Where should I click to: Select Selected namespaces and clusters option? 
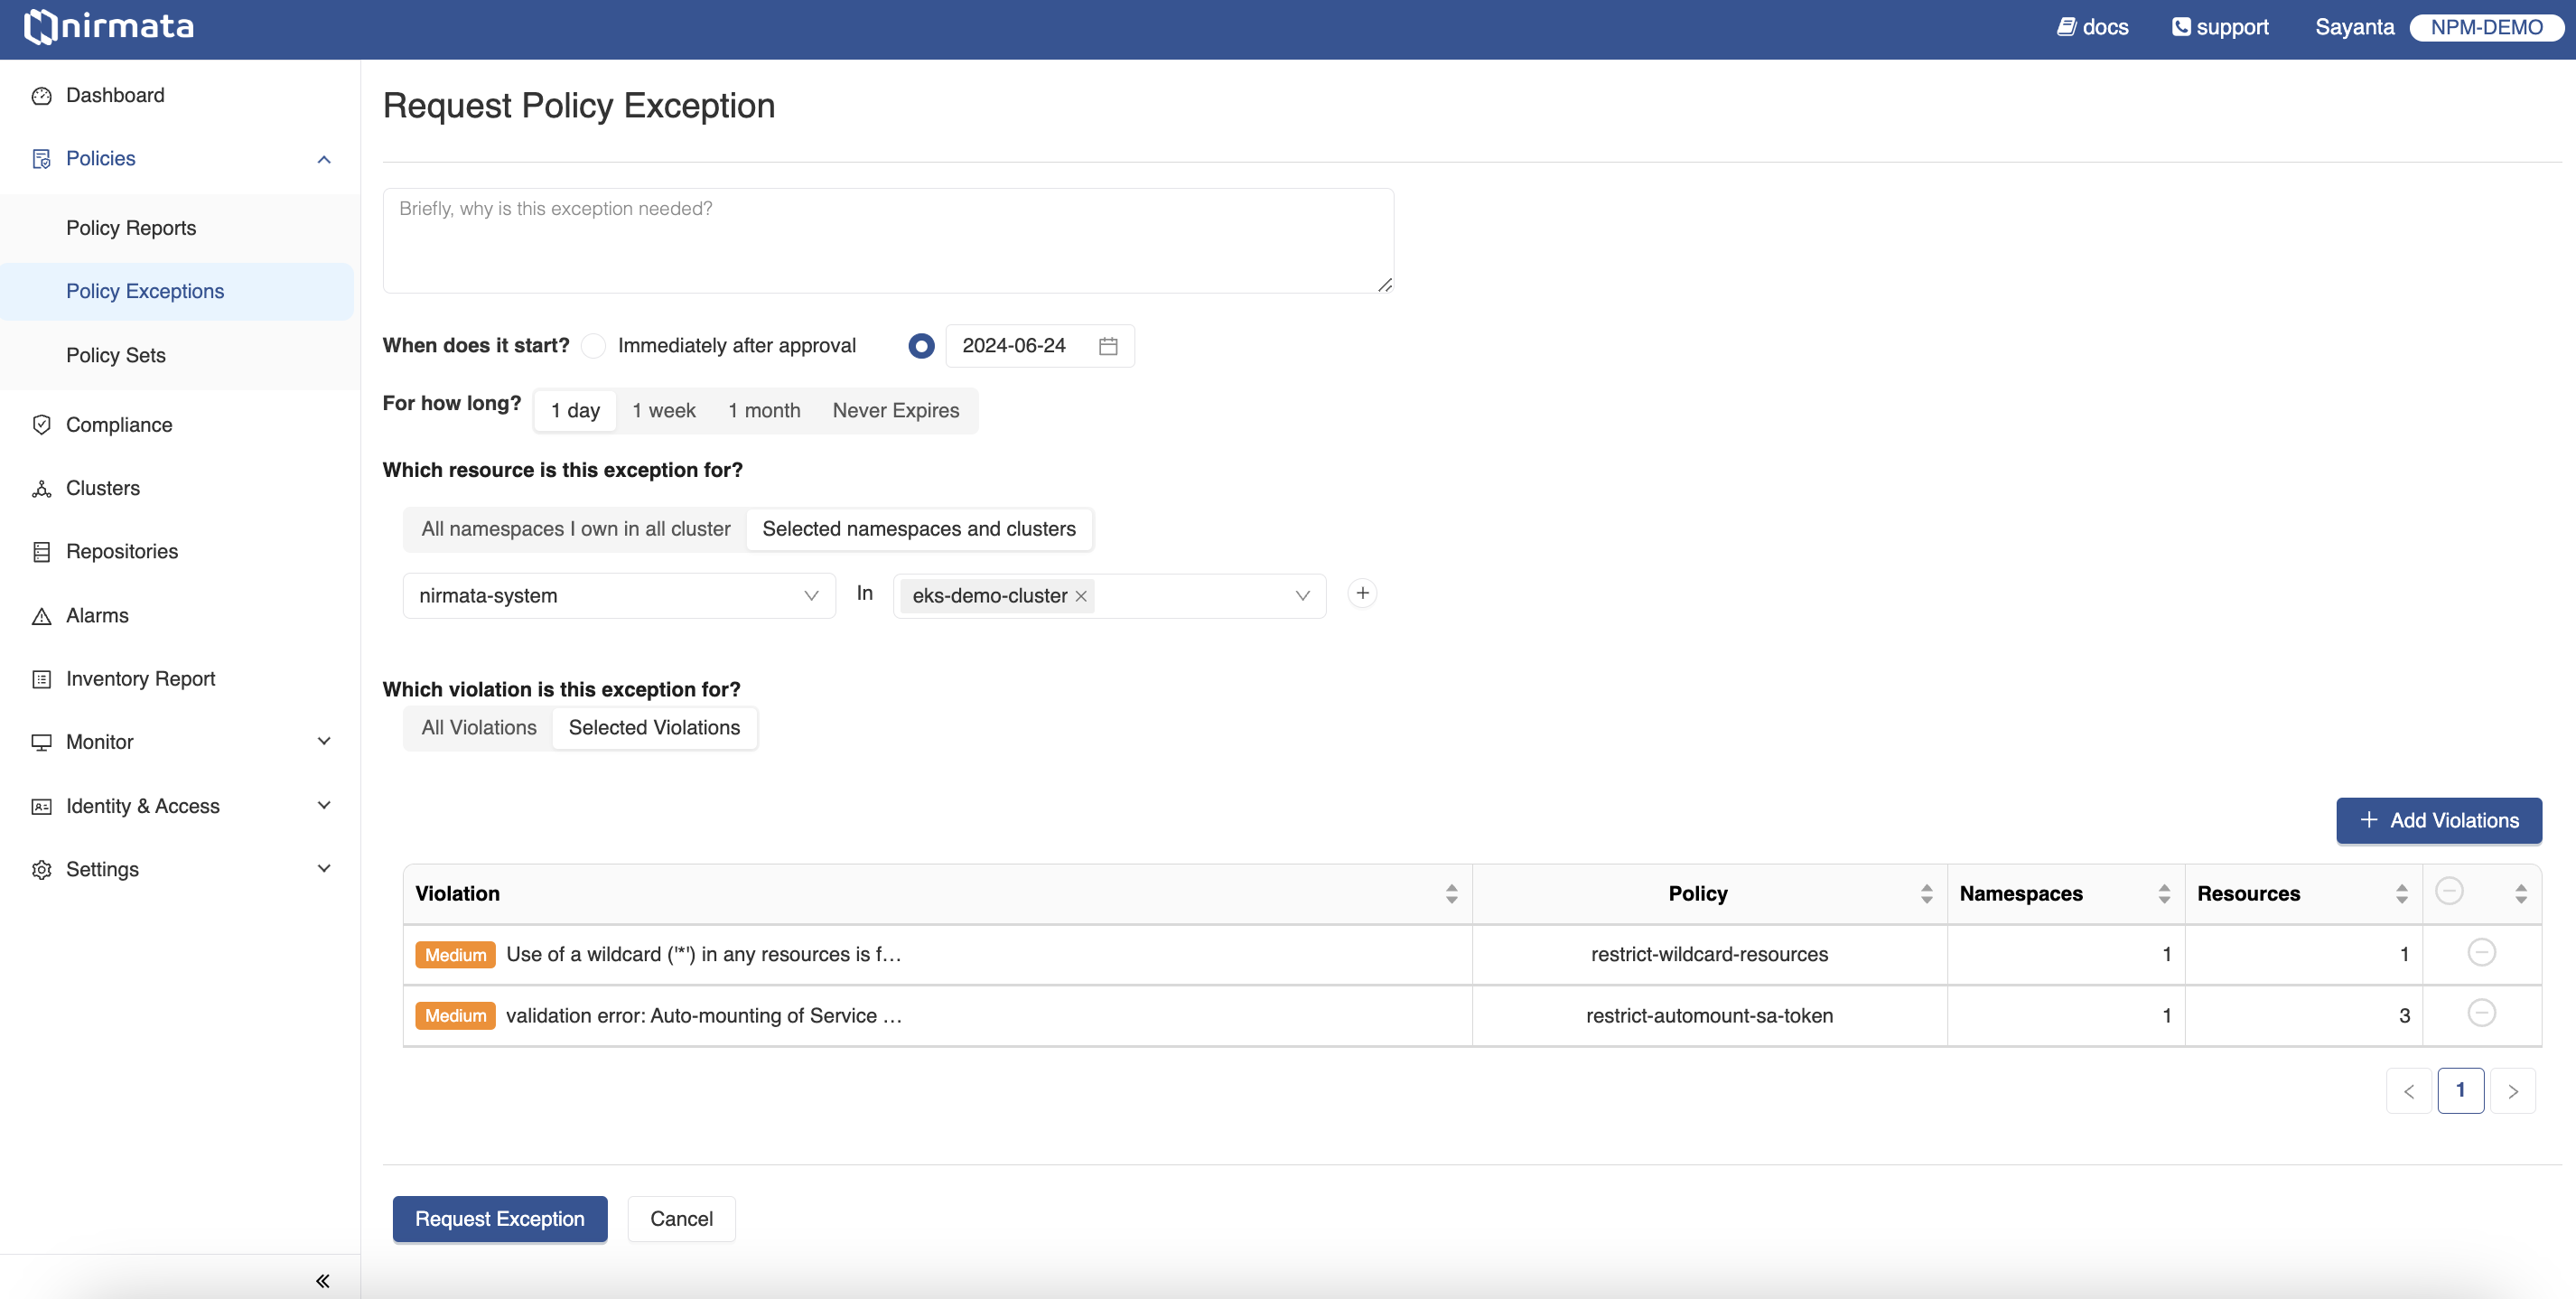click(919, 529)
